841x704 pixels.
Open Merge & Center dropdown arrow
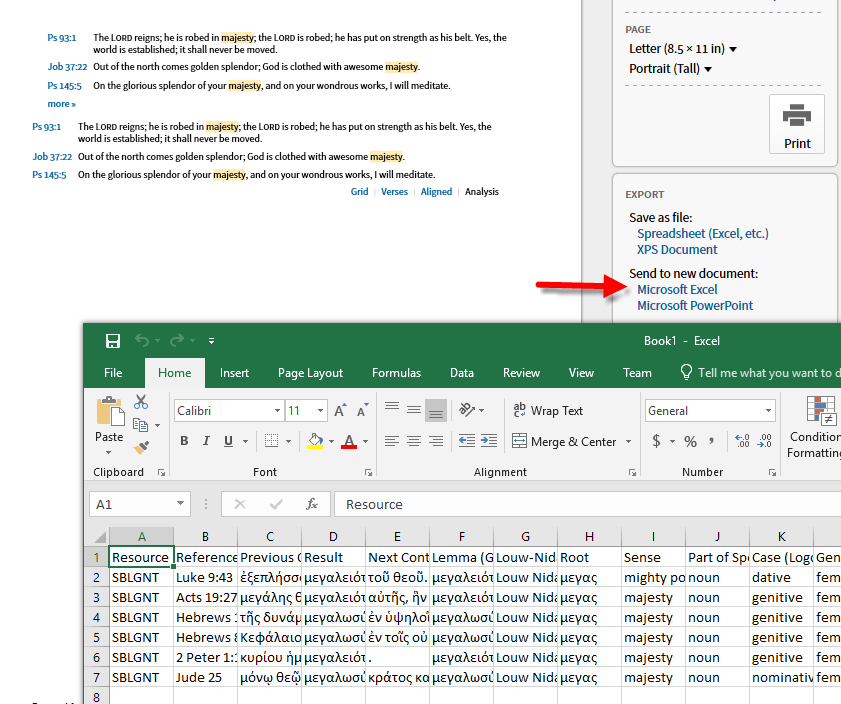[628, 442]
